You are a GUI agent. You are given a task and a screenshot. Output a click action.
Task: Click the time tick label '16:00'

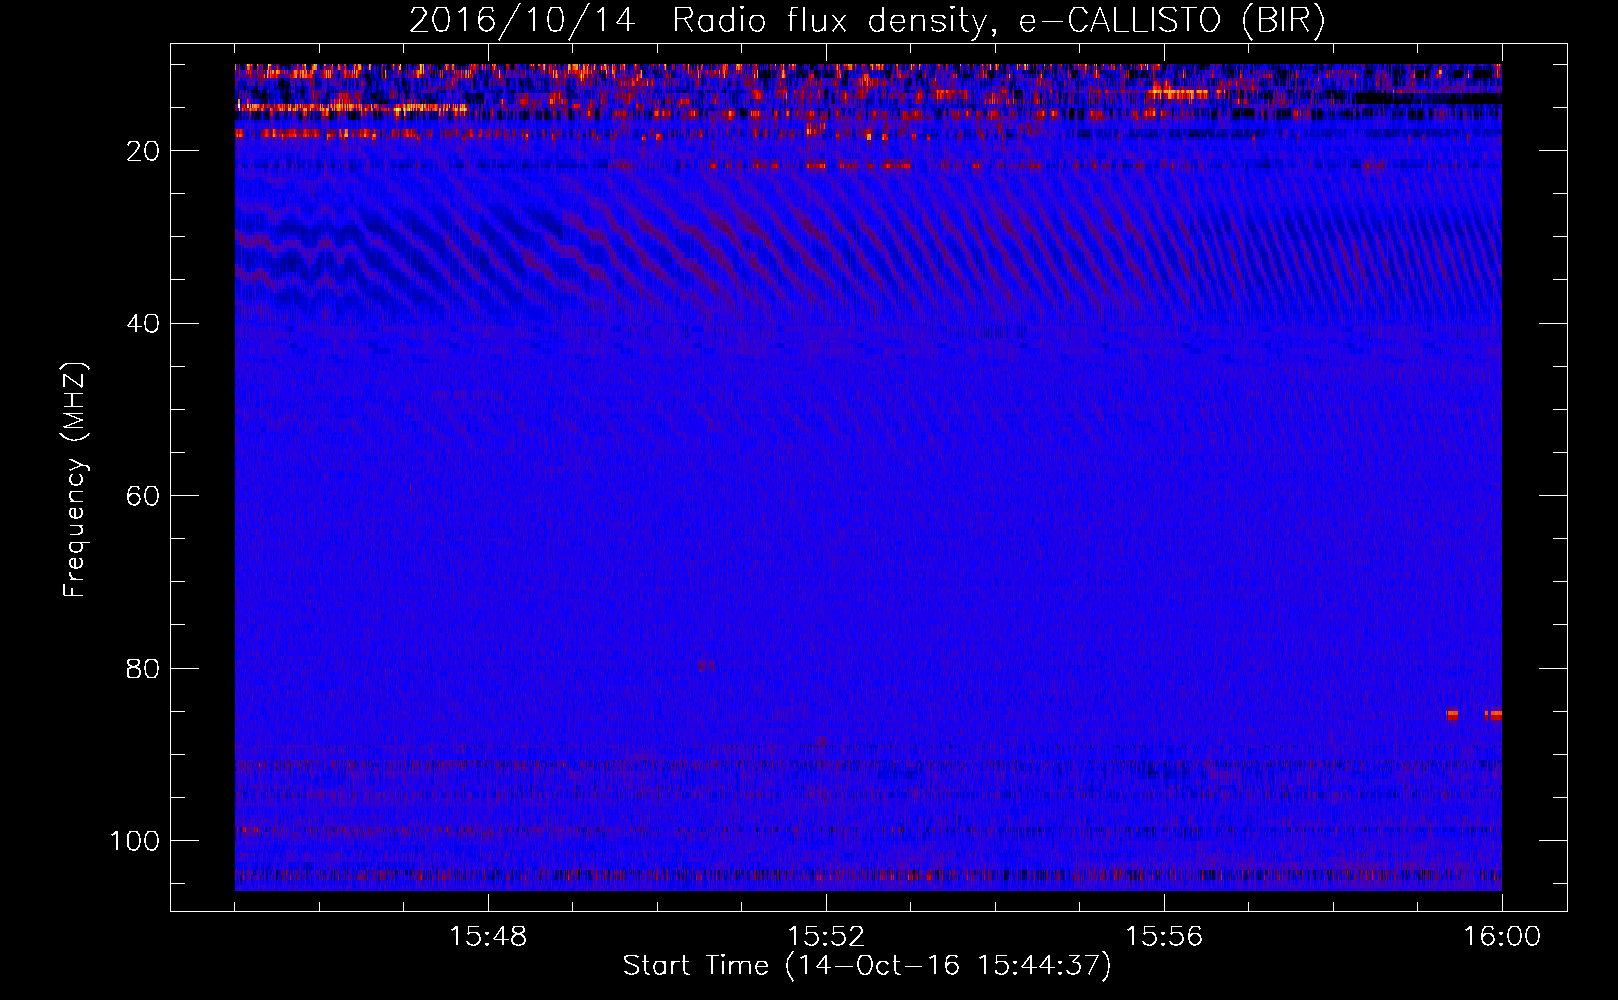1502,937
